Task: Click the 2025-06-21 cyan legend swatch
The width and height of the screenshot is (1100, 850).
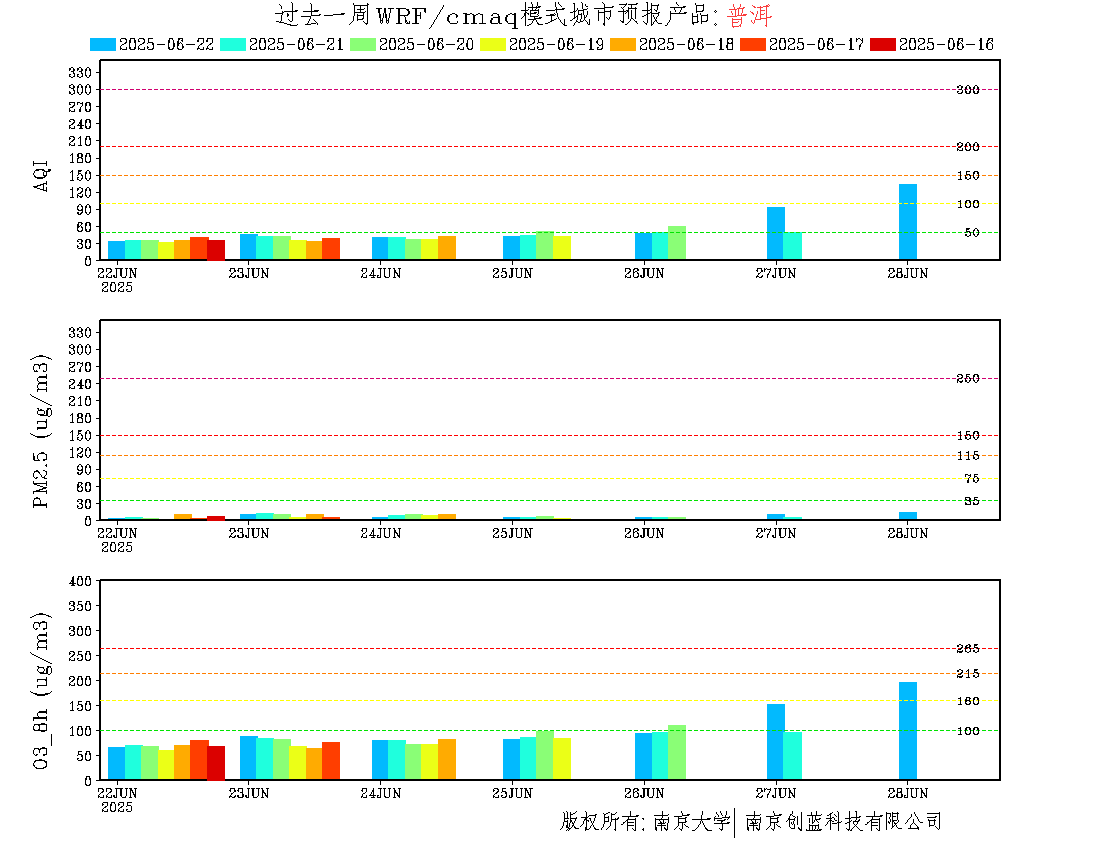Action: tap(233, 44)
